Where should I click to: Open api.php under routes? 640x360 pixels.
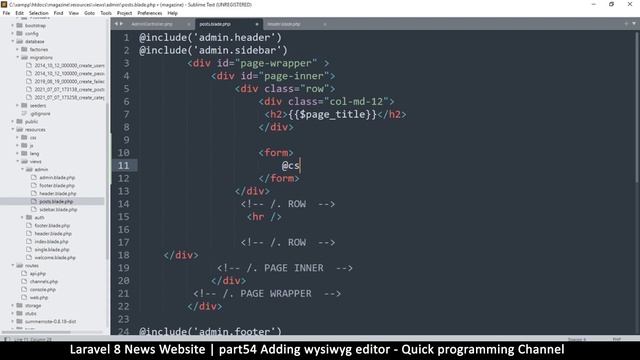click(38, 273)
